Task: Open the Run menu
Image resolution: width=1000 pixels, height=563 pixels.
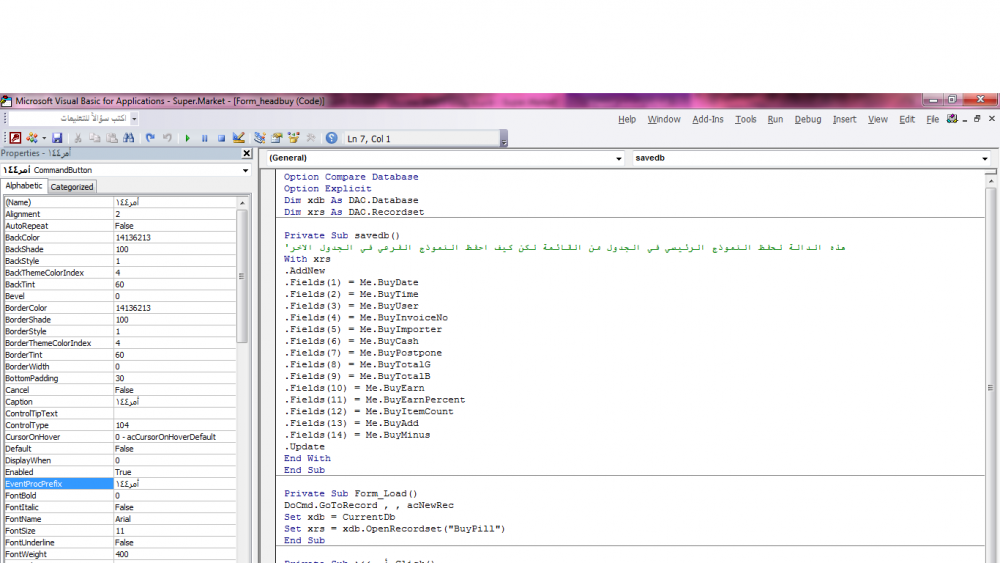Action: click(775, 119)
